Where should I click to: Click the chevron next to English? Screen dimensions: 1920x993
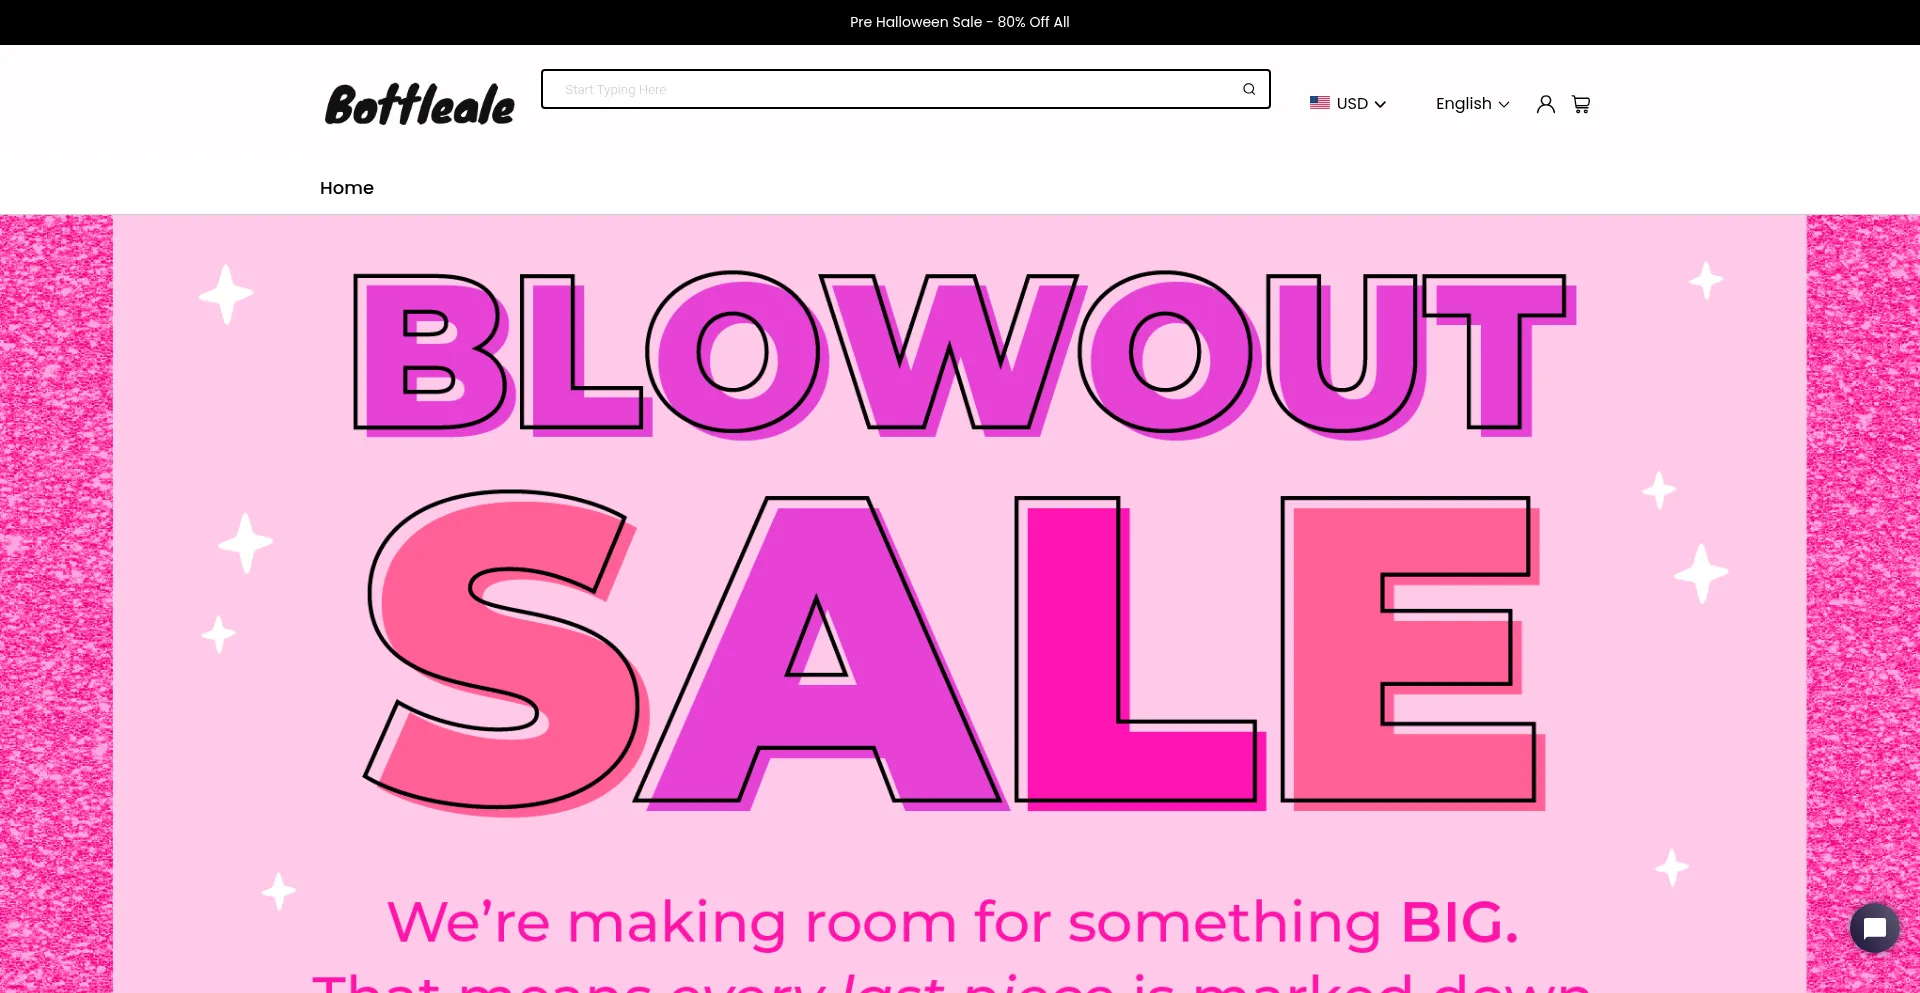pos(1503,104)
